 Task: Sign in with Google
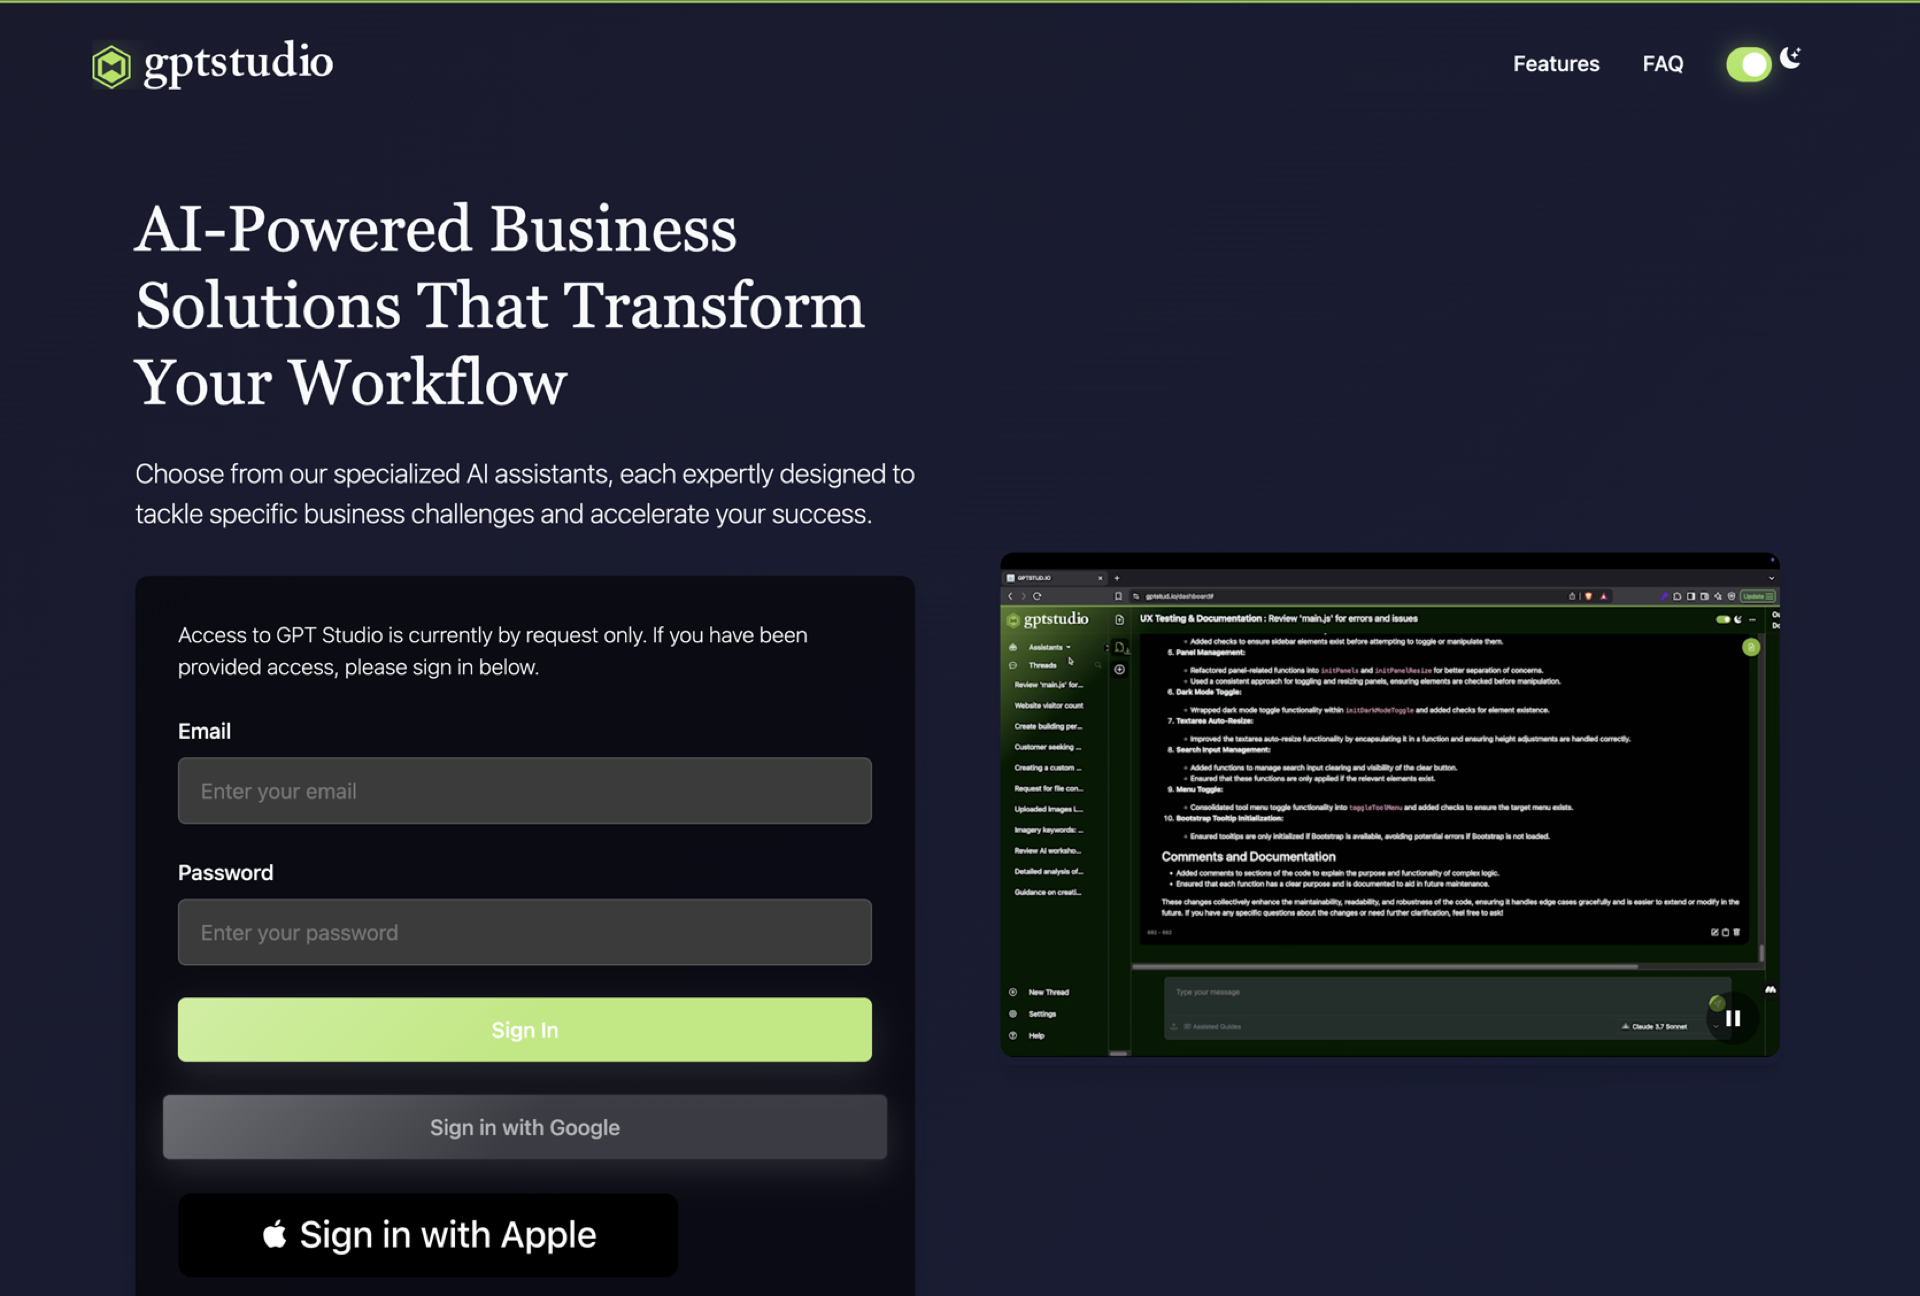pos(524,1127)
